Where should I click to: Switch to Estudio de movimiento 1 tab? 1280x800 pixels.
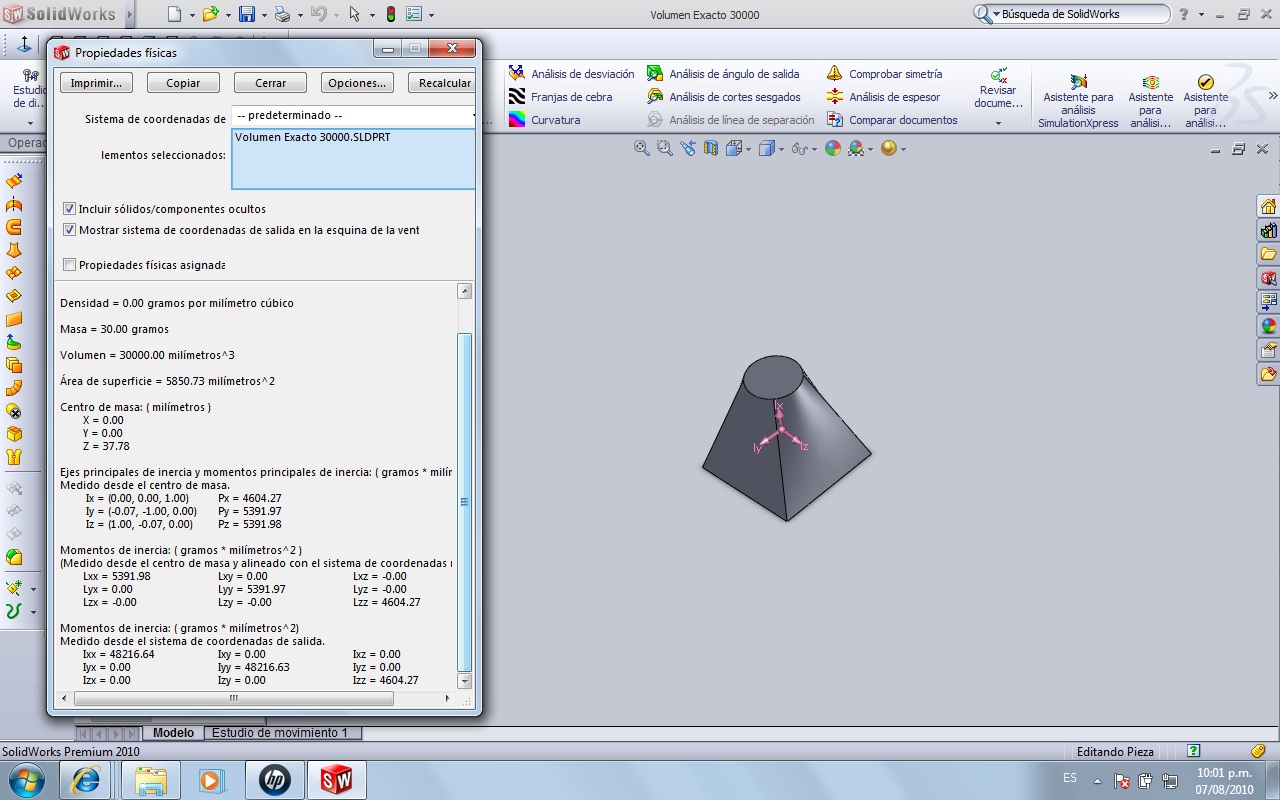[x=280, y=733]
